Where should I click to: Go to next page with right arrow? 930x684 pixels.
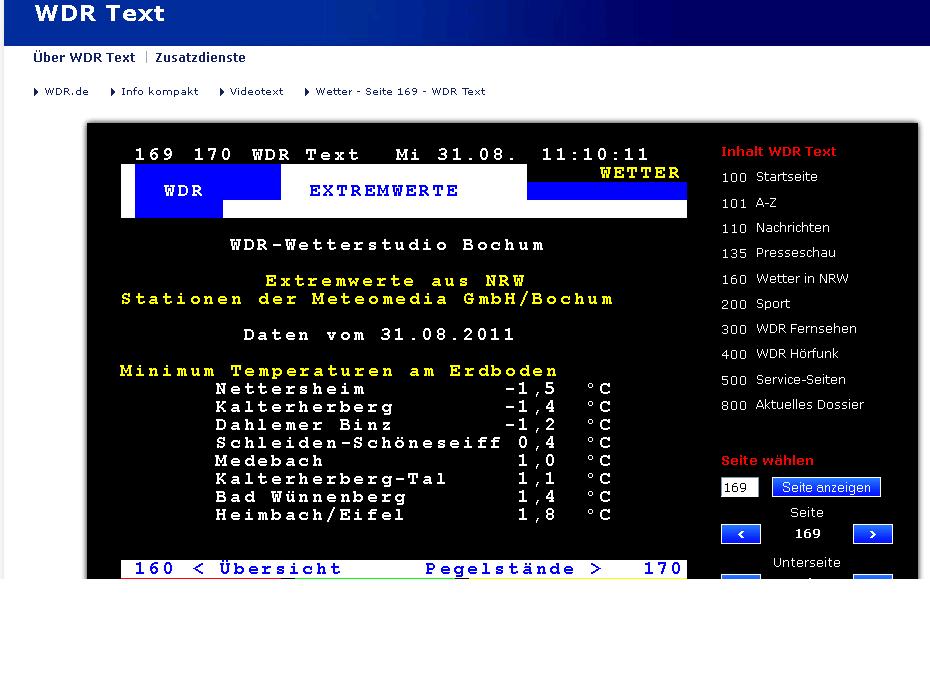click(x=872, y=534)
